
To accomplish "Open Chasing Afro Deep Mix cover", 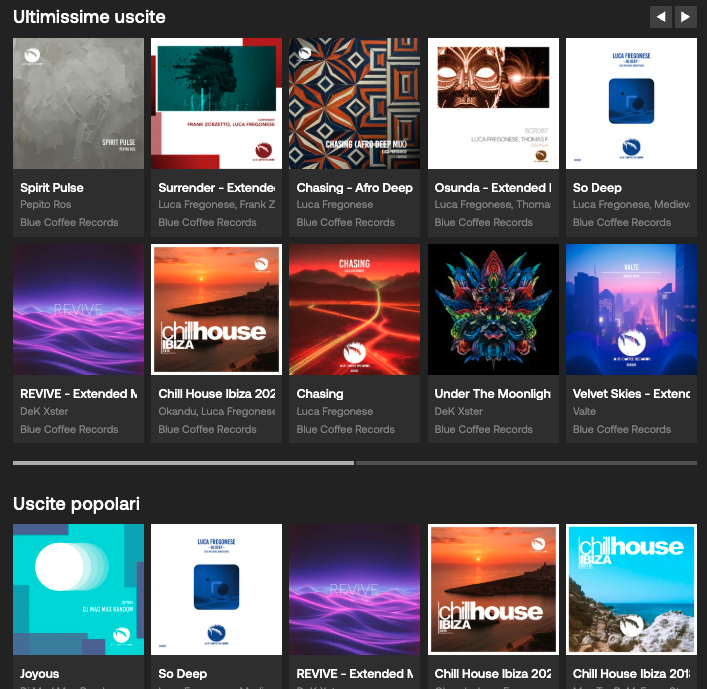I will [354, 103].
